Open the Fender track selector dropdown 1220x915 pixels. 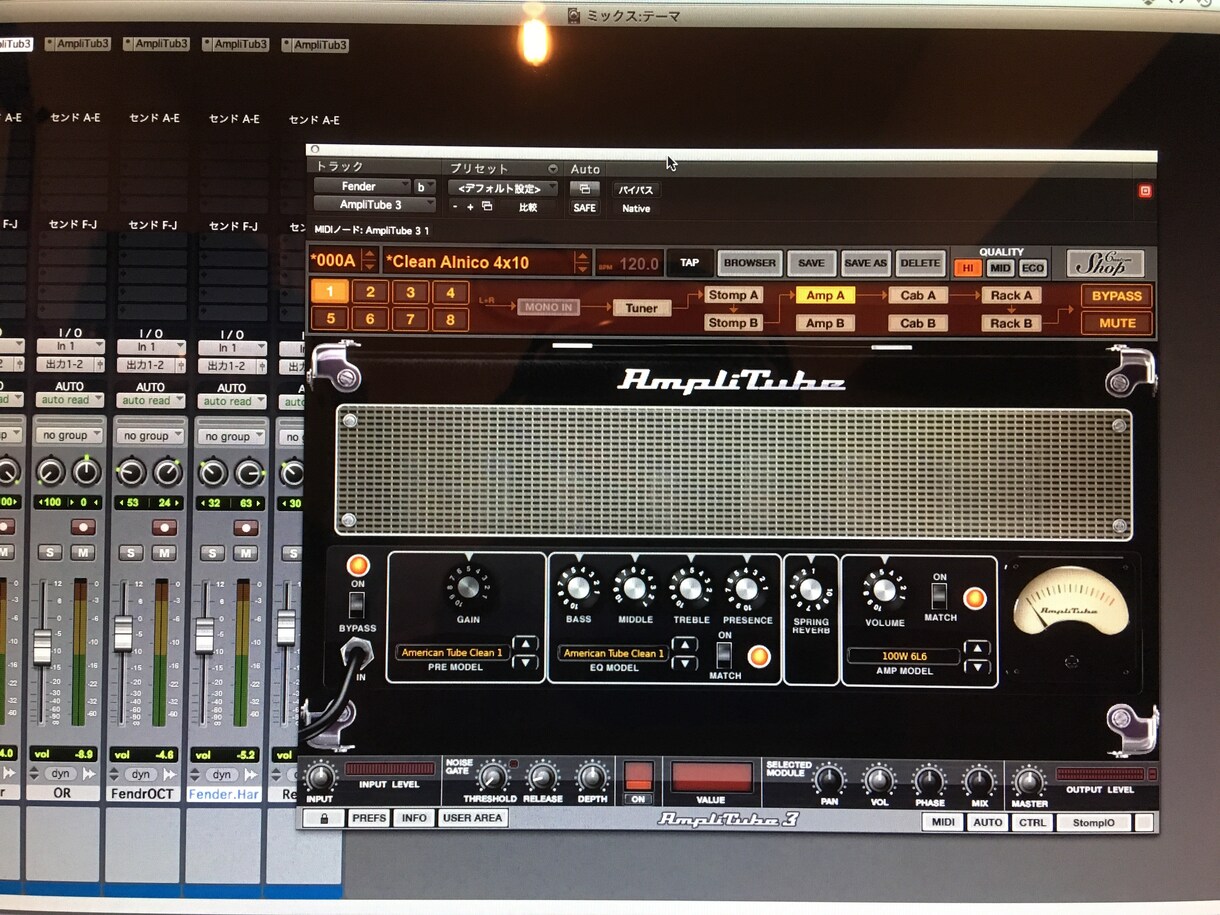362,187
